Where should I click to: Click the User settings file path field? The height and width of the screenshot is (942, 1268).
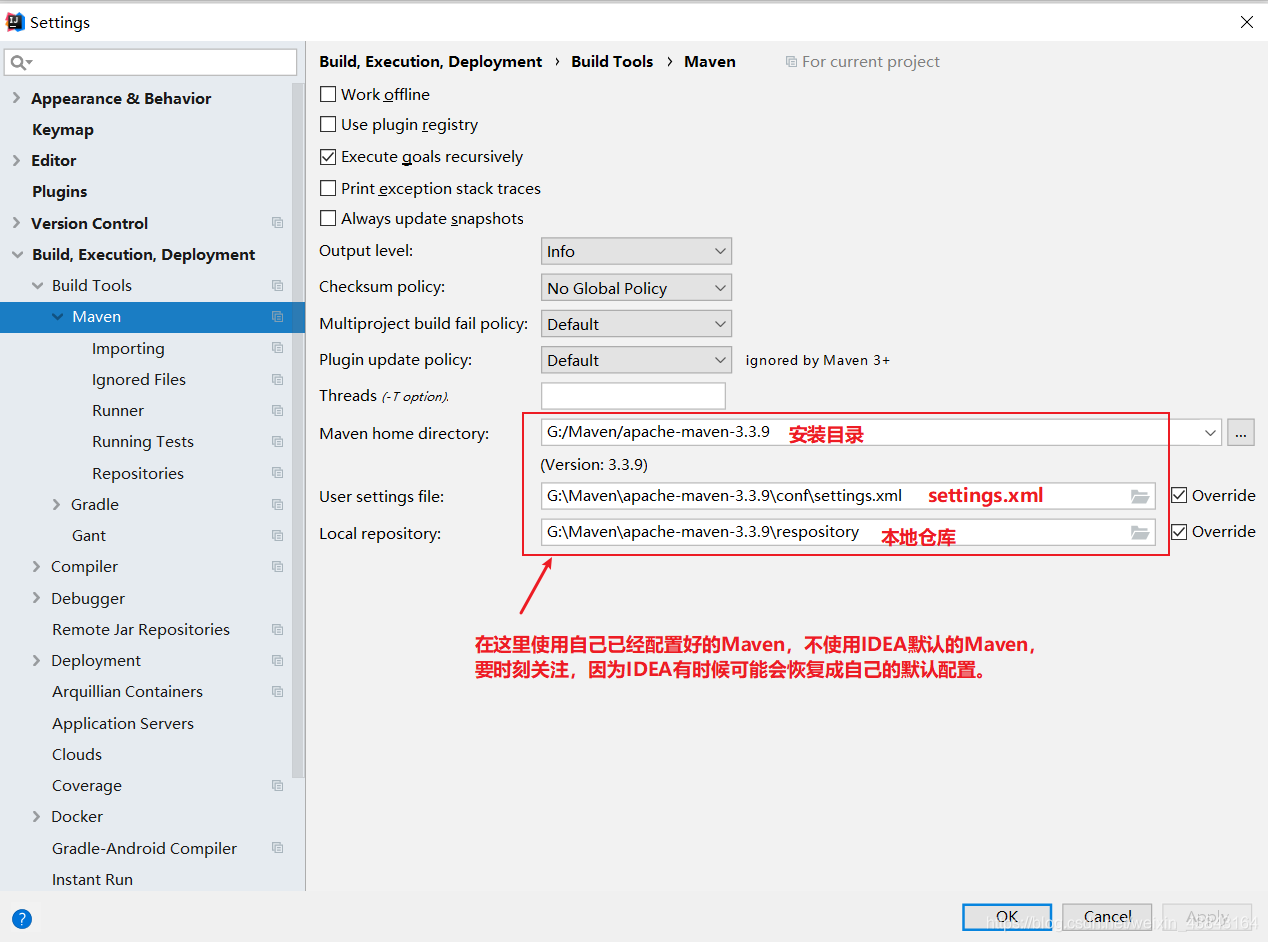pyautogui.click(x=848, y=496)
